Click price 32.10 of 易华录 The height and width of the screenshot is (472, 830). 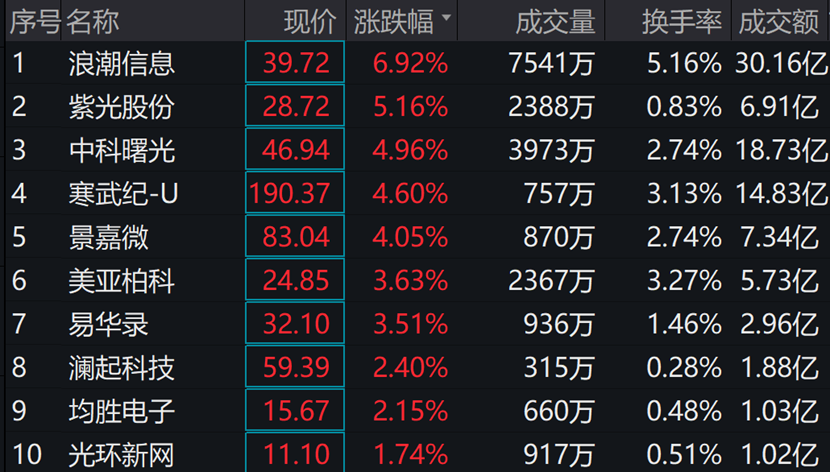tap(296, 324)
